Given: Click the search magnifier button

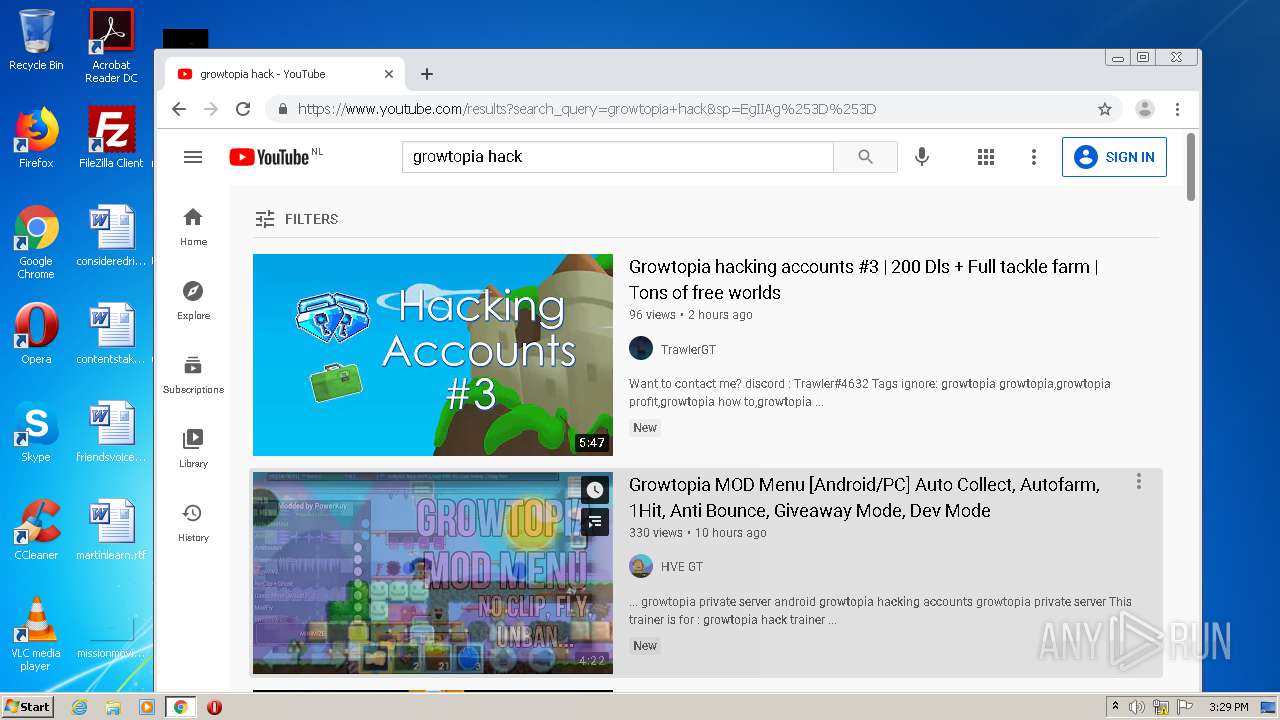Looking at the screenshot, I should (x=865, y=157).
